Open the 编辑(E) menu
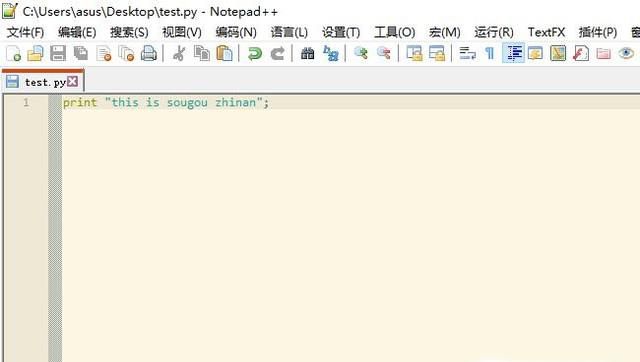 [77, 32]
